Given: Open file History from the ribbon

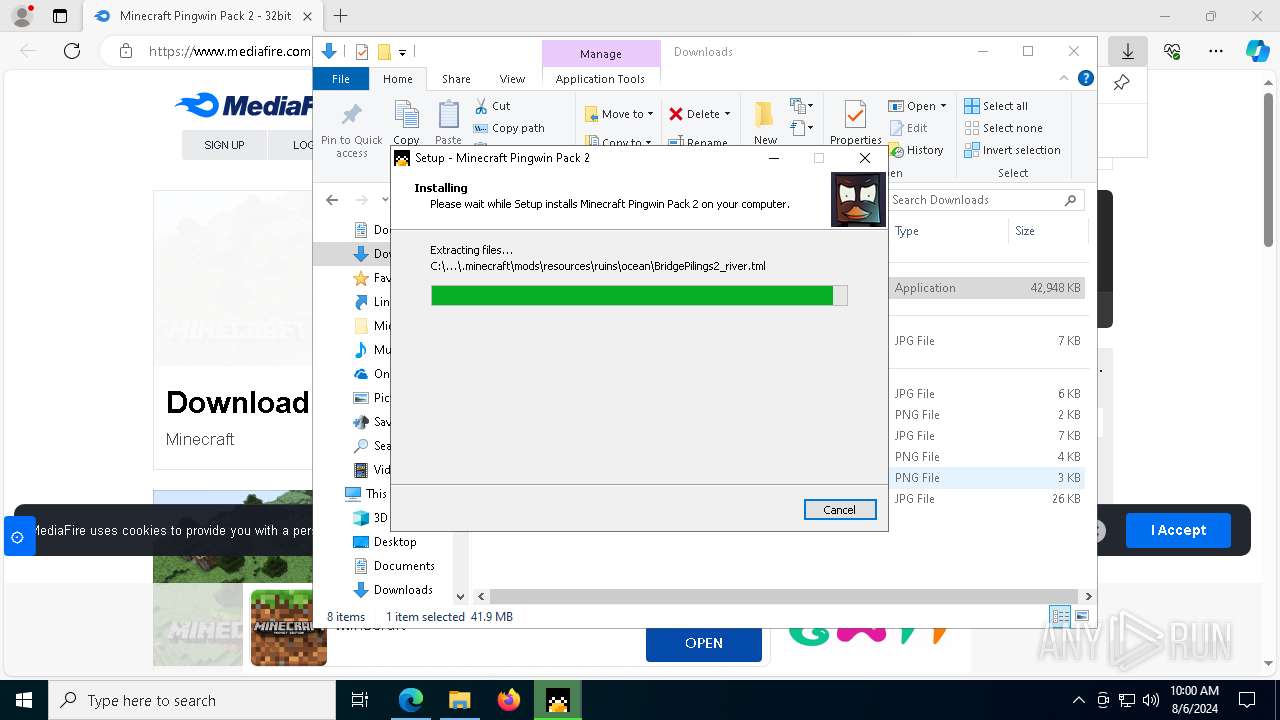Looking at the screenshot, I should [915, 150].
